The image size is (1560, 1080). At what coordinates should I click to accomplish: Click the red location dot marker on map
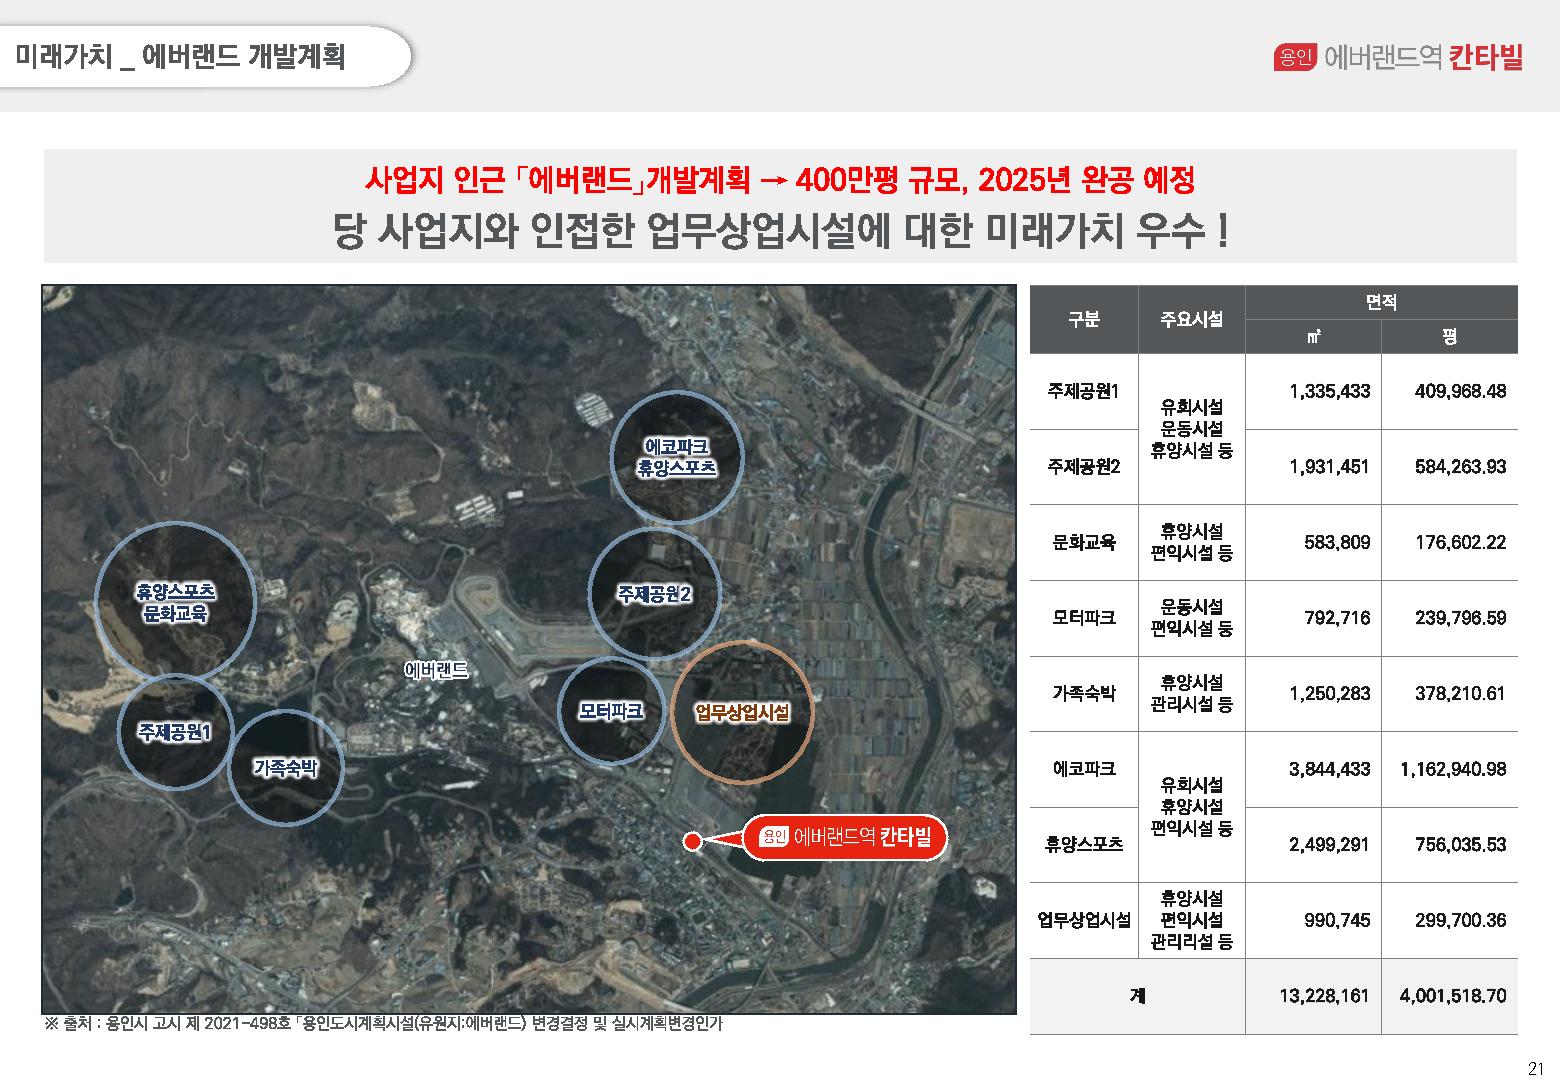692,840
